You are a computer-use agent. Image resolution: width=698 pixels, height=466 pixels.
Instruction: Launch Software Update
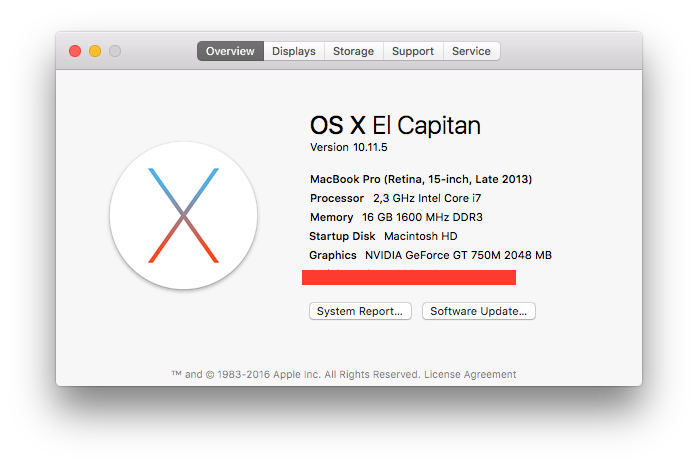(479, 311)
